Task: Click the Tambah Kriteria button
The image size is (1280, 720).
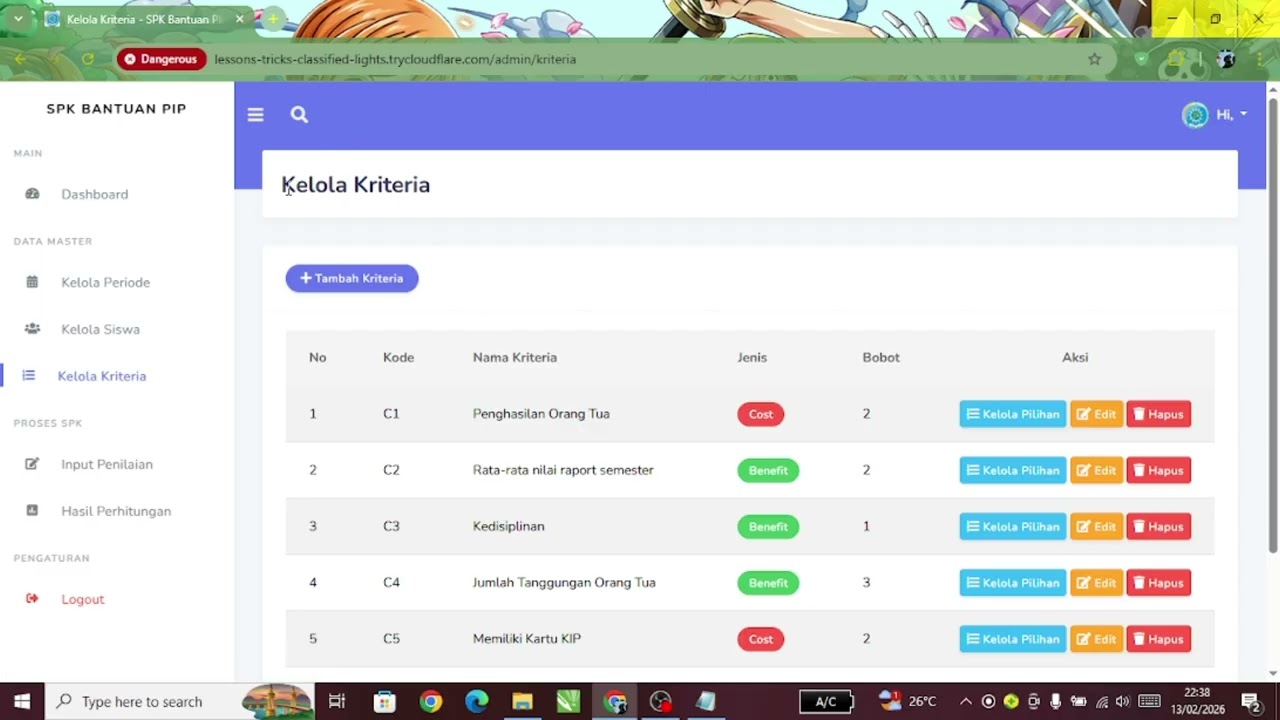Action: (352, 278)
